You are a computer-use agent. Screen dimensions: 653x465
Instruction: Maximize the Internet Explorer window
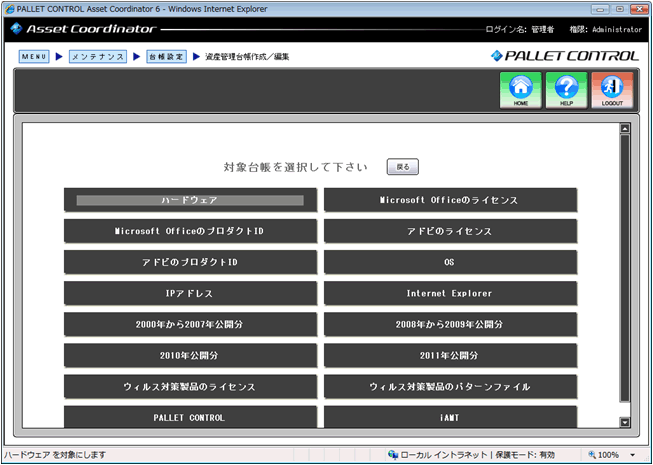pyautogui.click(x=620, y=9)
